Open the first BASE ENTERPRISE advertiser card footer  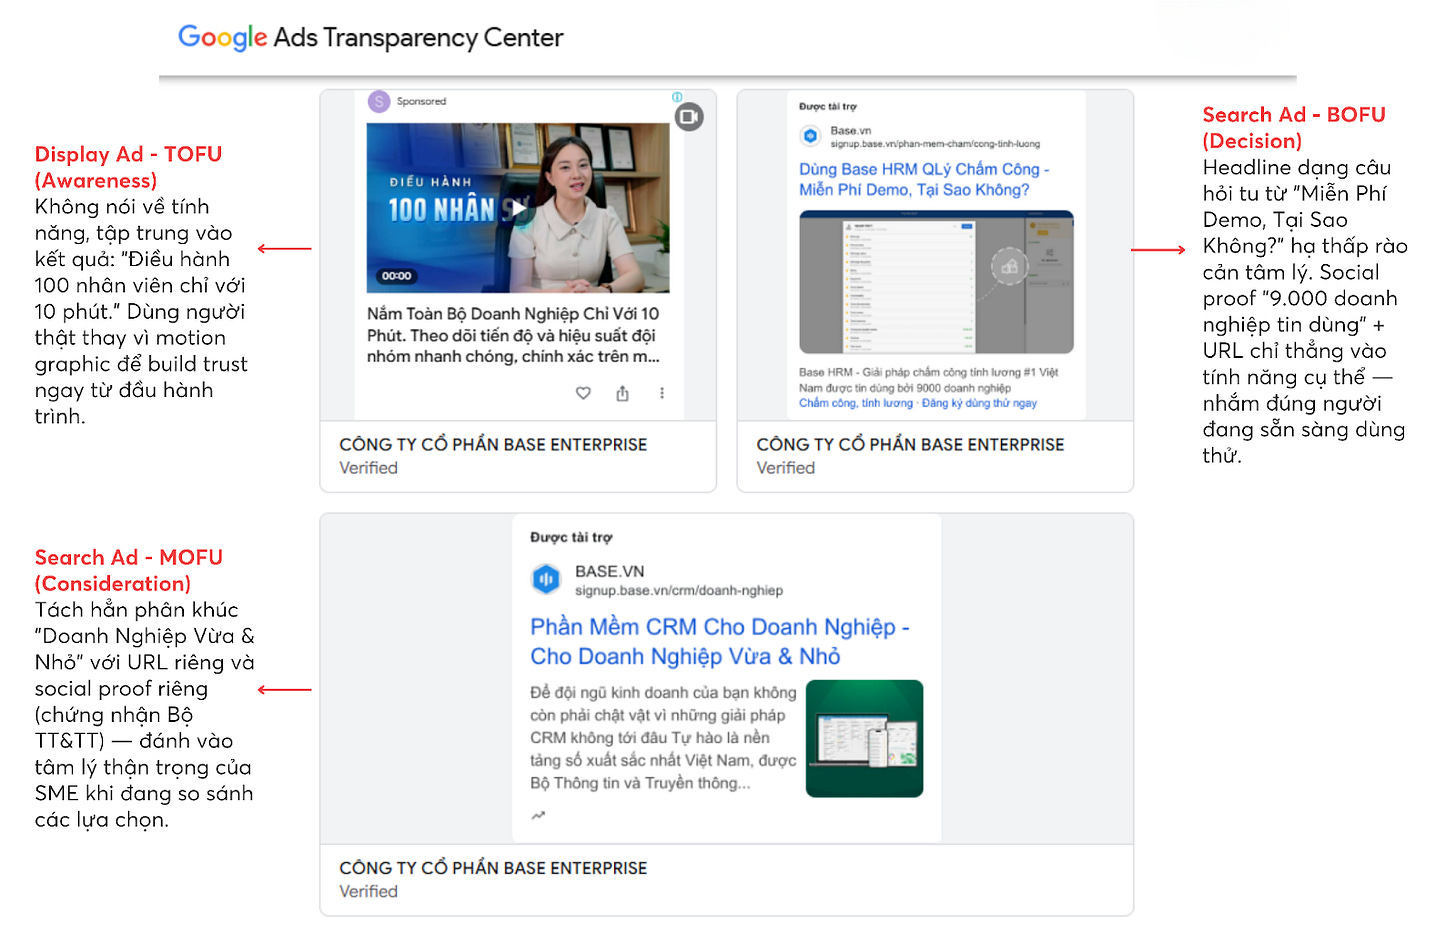coord(518,456)
